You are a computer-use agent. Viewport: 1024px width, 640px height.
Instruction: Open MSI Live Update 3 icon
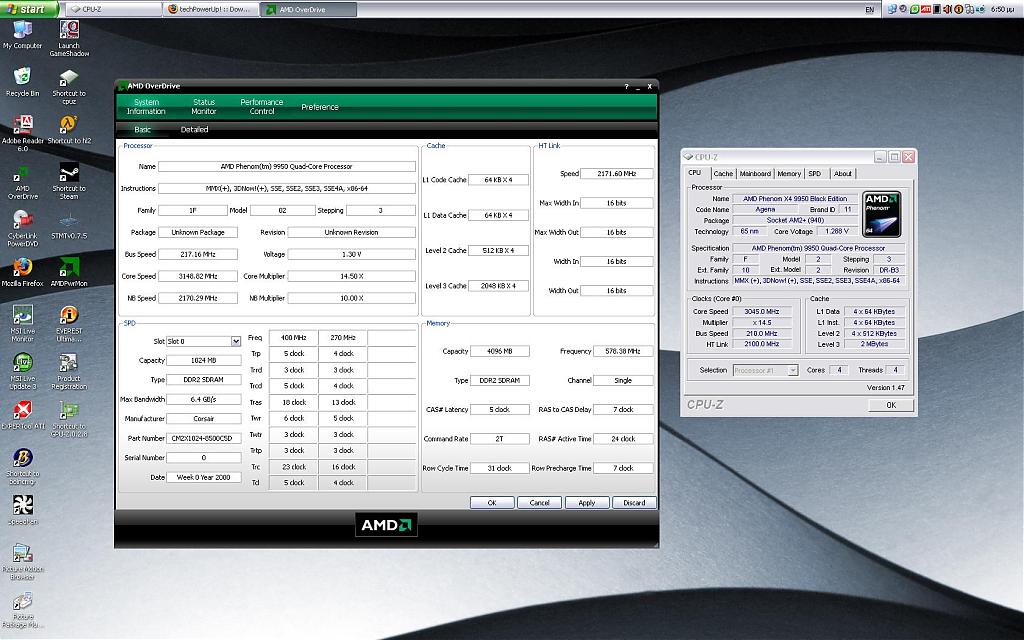(x=22, y=371)
